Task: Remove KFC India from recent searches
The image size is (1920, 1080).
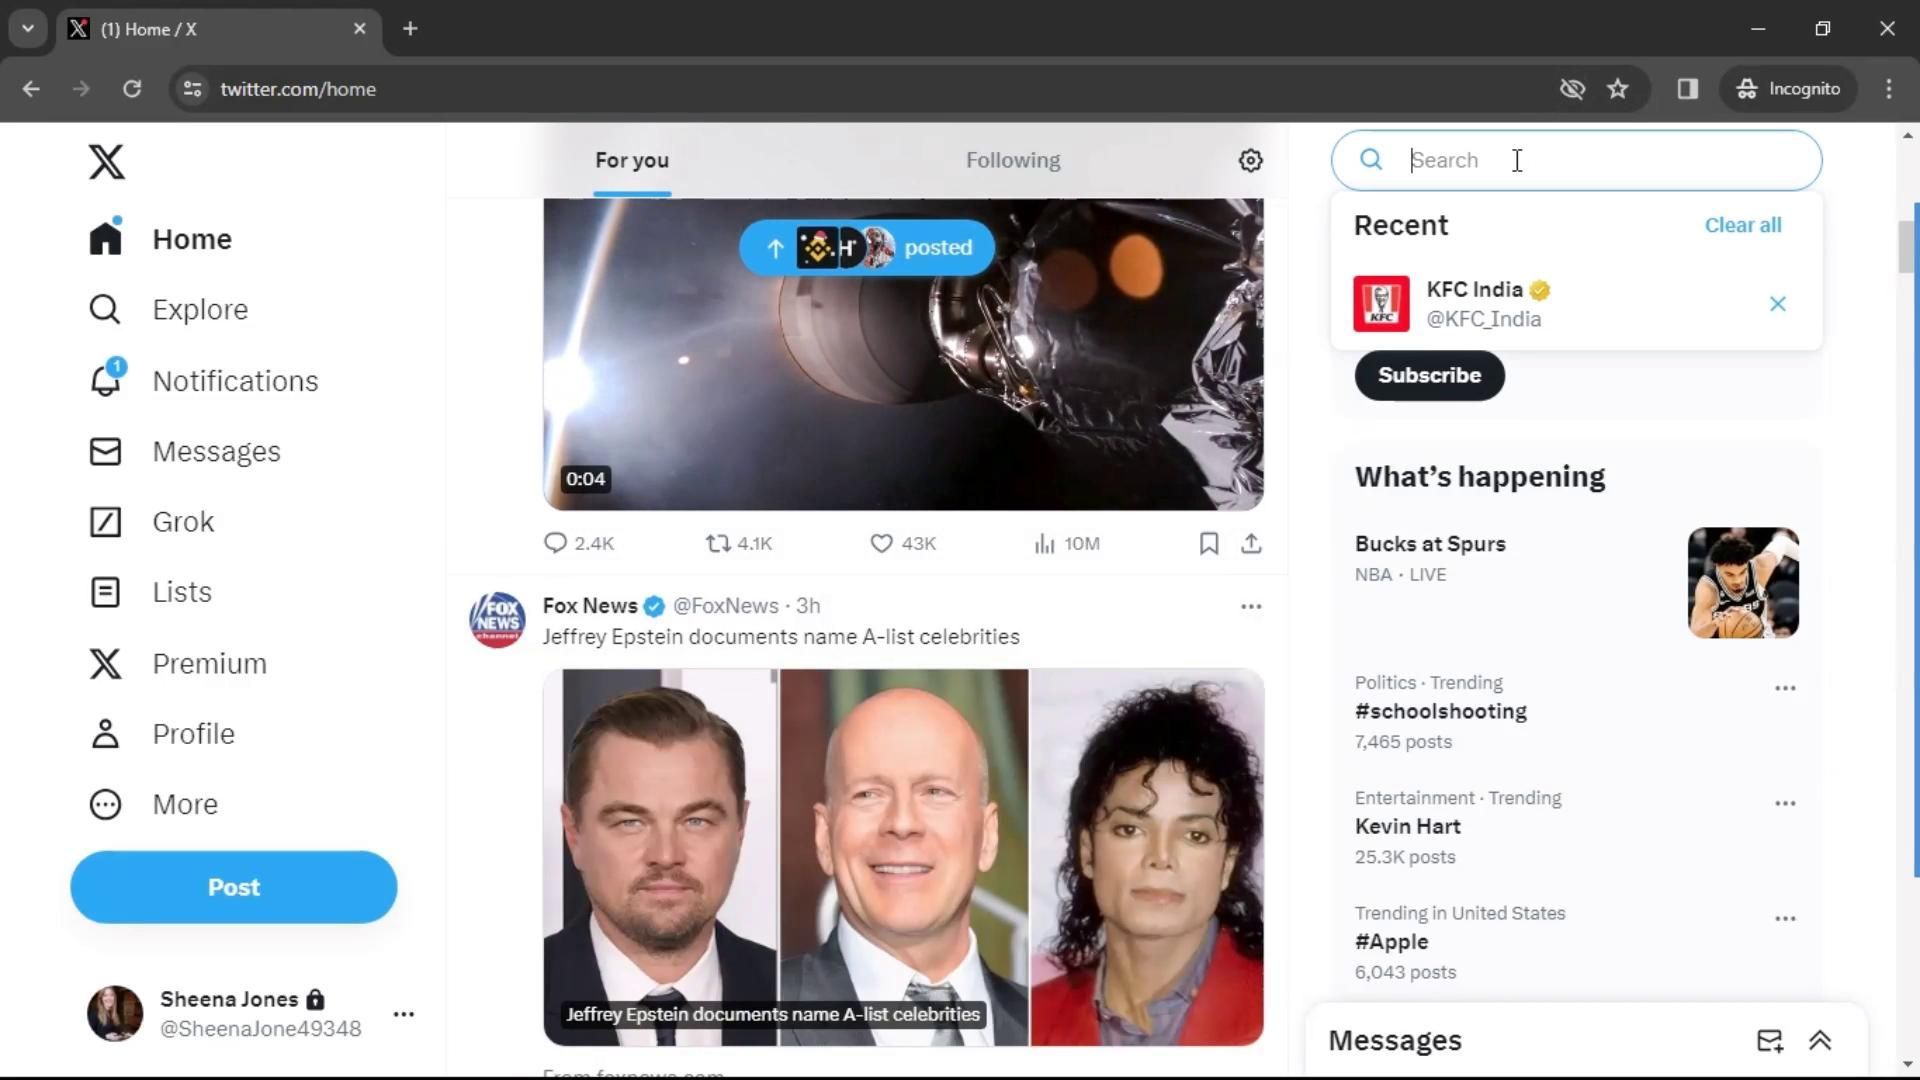Action: 1777,304
